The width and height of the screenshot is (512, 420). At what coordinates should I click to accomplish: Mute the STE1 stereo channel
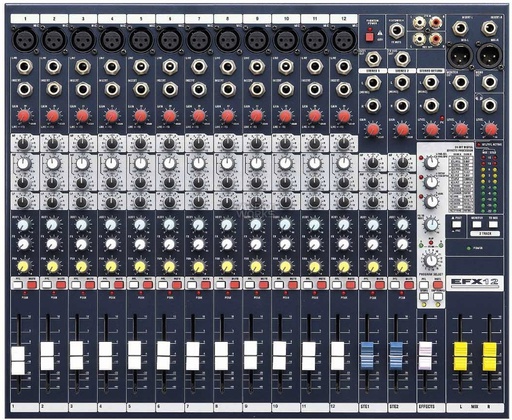(x=380, y=285)
